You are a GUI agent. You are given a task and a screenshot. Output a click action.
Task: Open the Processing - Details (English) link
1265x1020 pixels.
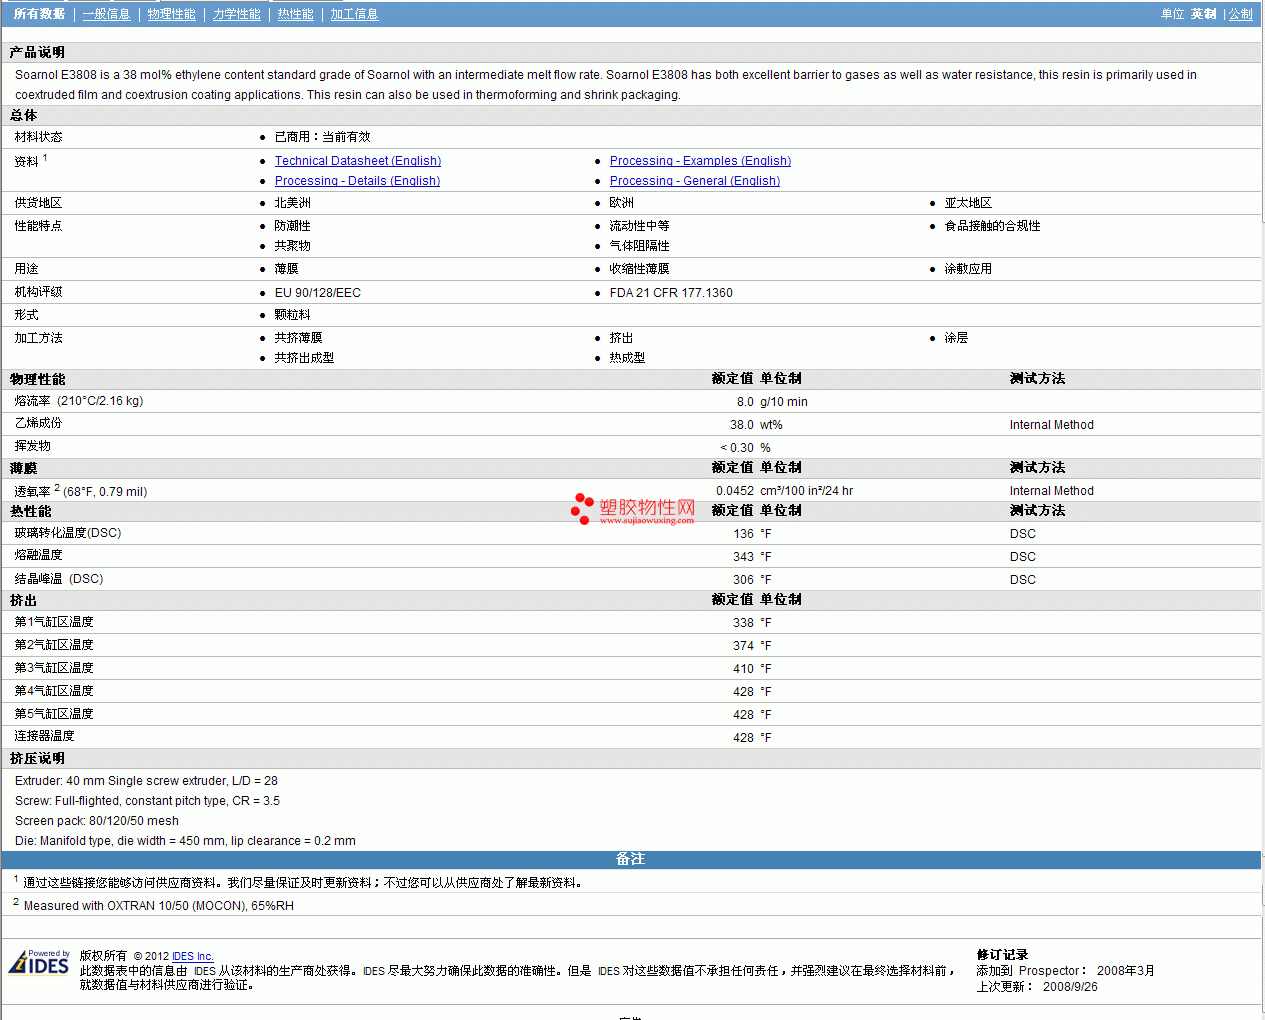tap(357, 181)
